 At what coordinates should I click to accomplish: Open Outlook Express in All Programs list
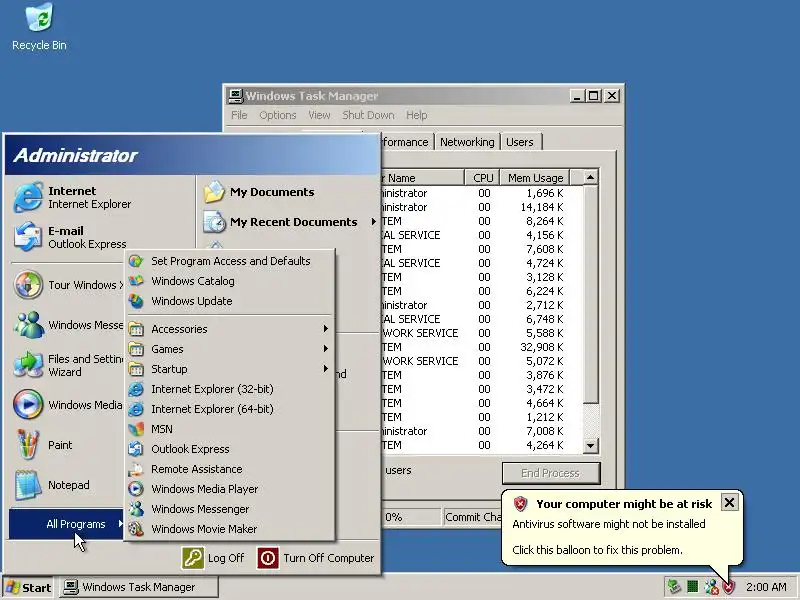pos(230,449)
